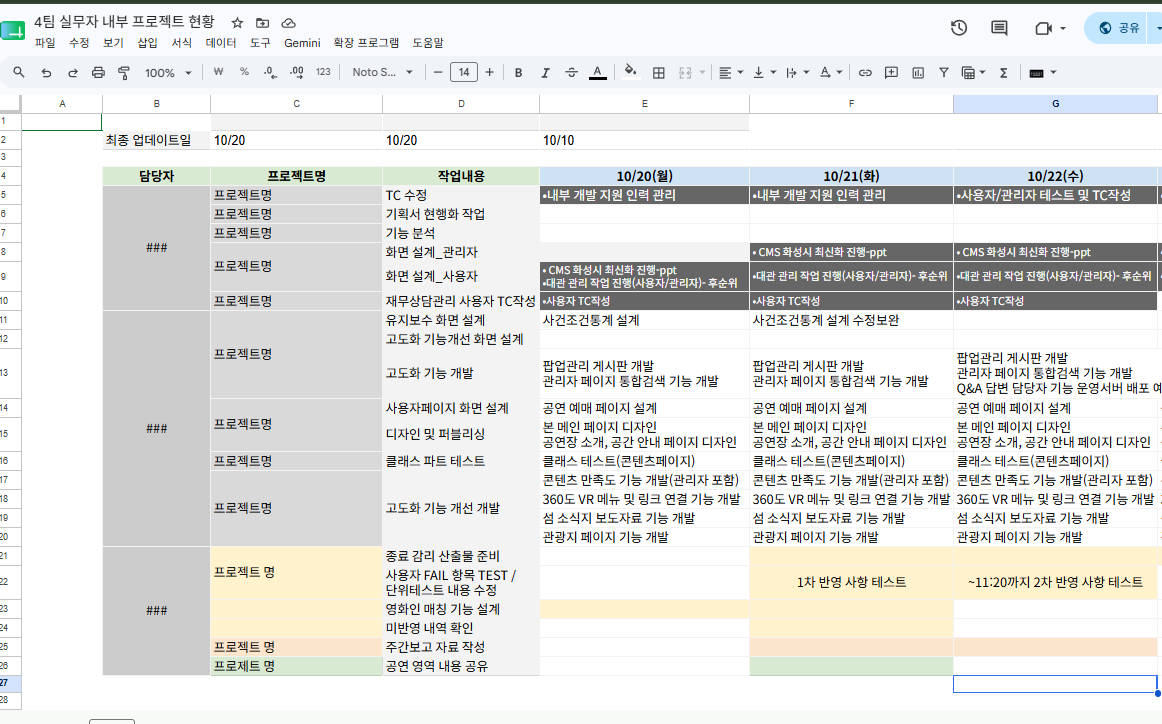Screen dimensions: 1162x724
Task: Open the 수정 menu
Action: 79,43
